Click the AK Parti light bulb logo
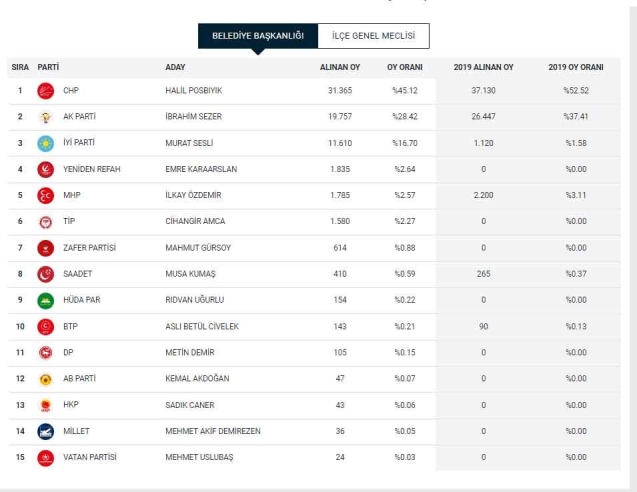 click(x=45, y=117)
